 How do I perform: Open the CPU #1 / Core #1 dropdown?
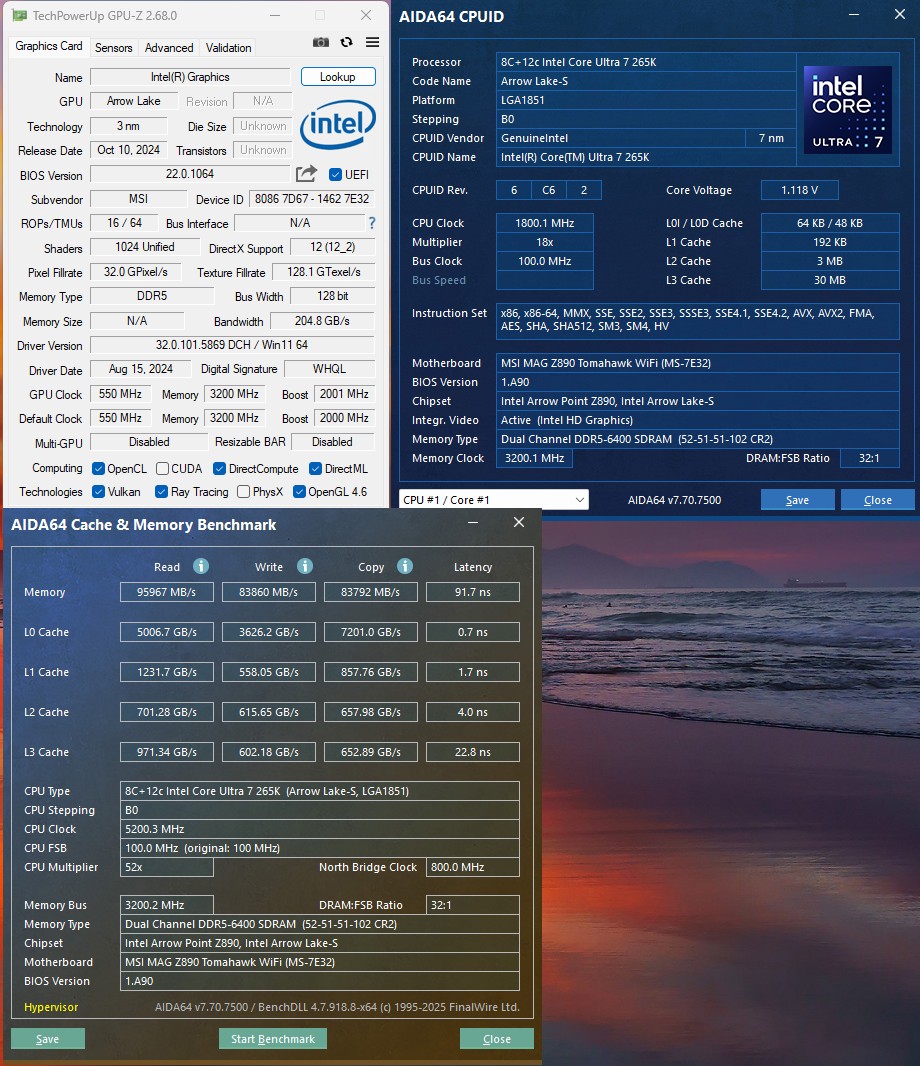point(494,500)
